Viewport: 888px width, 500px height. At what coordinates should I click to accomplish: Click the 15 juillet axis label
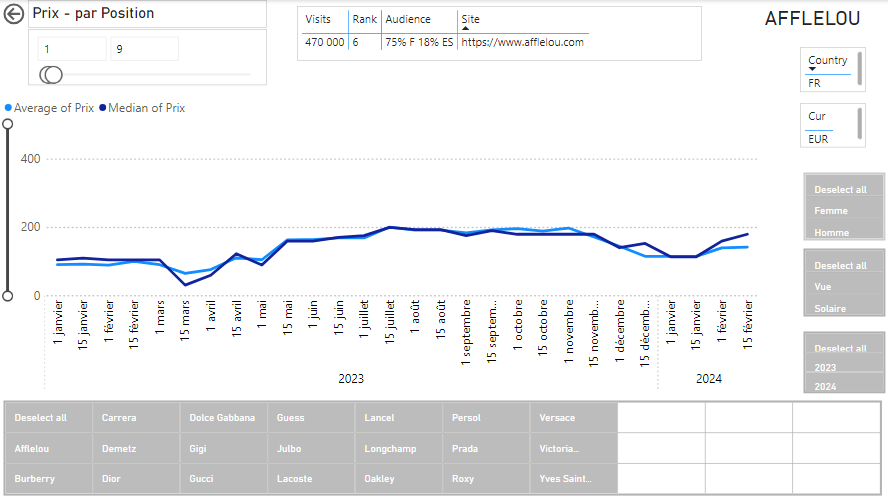pyautogui.click(x=390, y=322)
